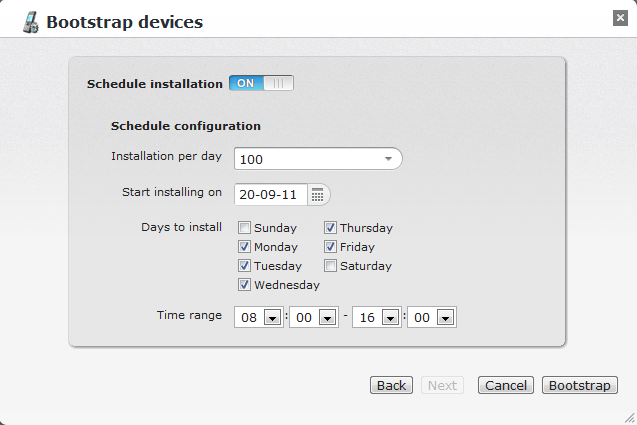
Task: Uncheck the Monday checkbox
Action: click(x=245, y=247)
